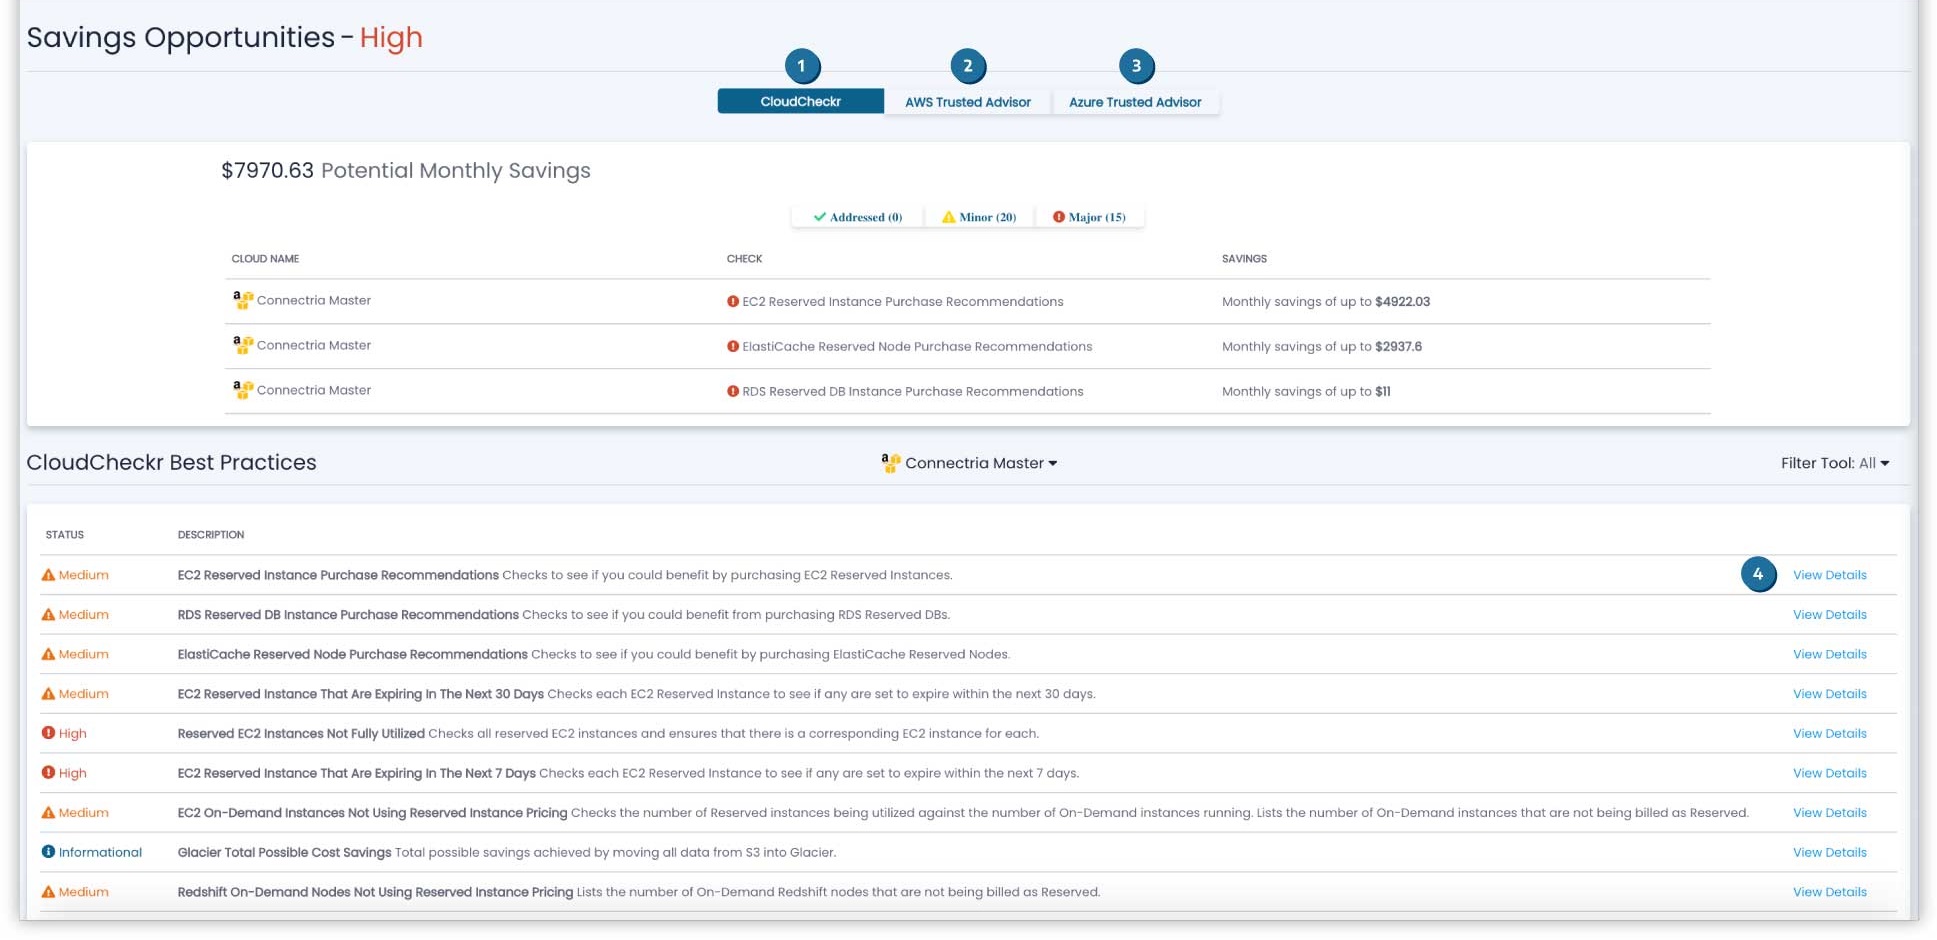This screenshot has height=940, width=1937.
Task: Click the red alert icon in the $4922.03 savings row
Action: pos(733,301)
